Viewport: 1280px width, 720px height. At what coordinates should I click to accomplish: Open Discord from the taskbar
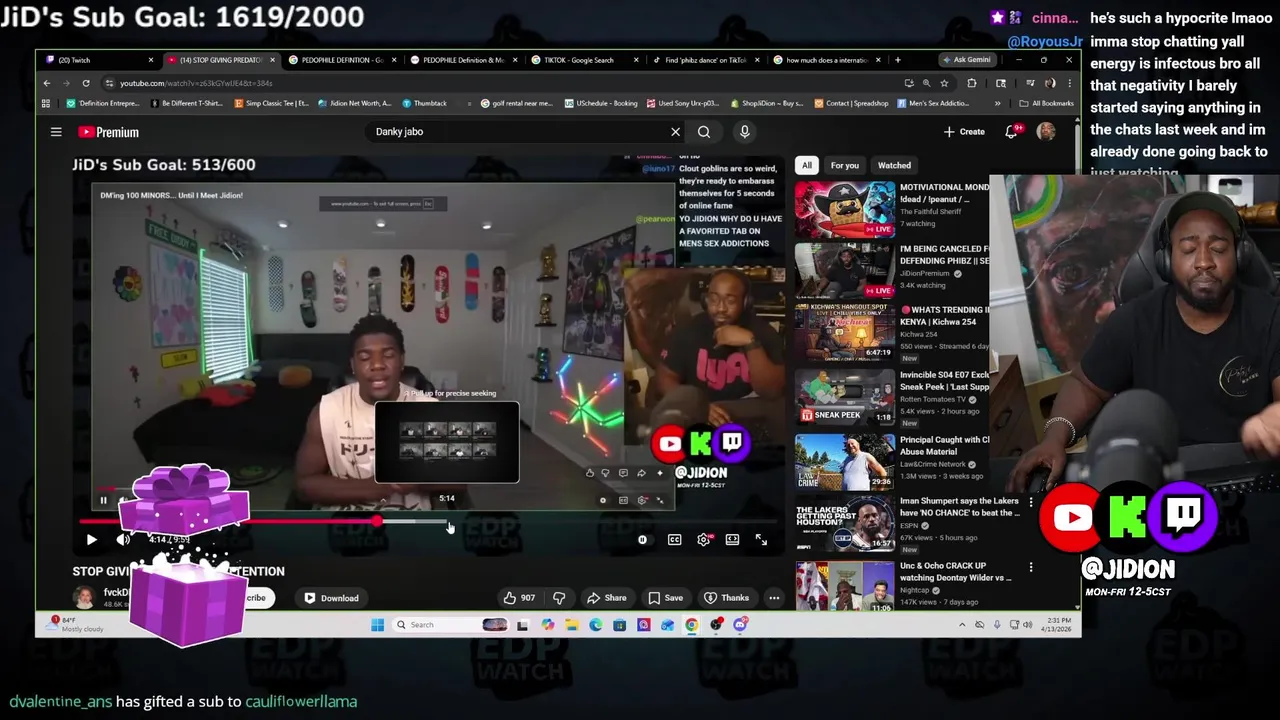[740, 625]
